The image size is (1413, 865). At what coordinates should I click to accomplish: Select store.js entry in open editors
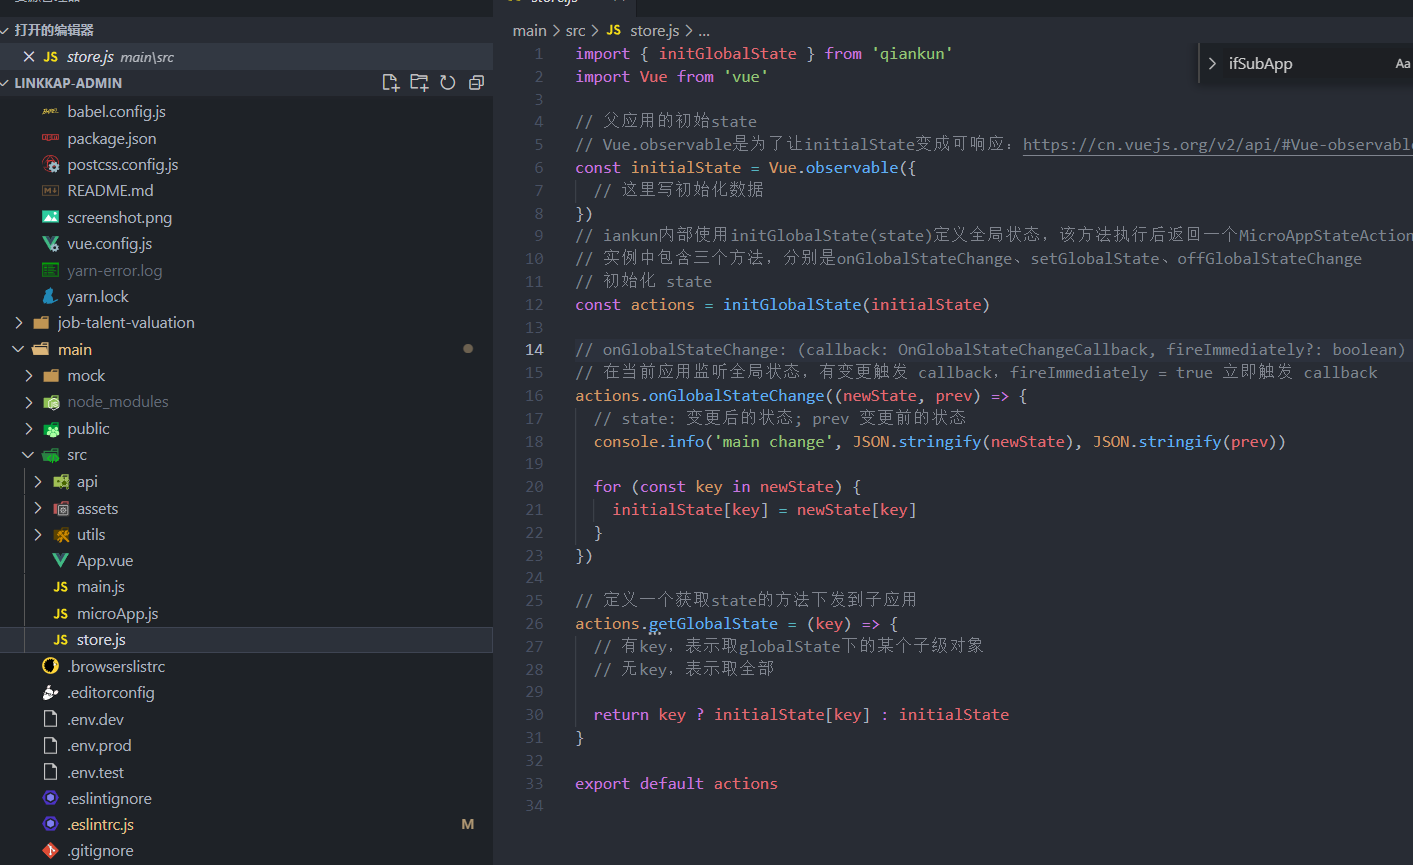[246, 57]
